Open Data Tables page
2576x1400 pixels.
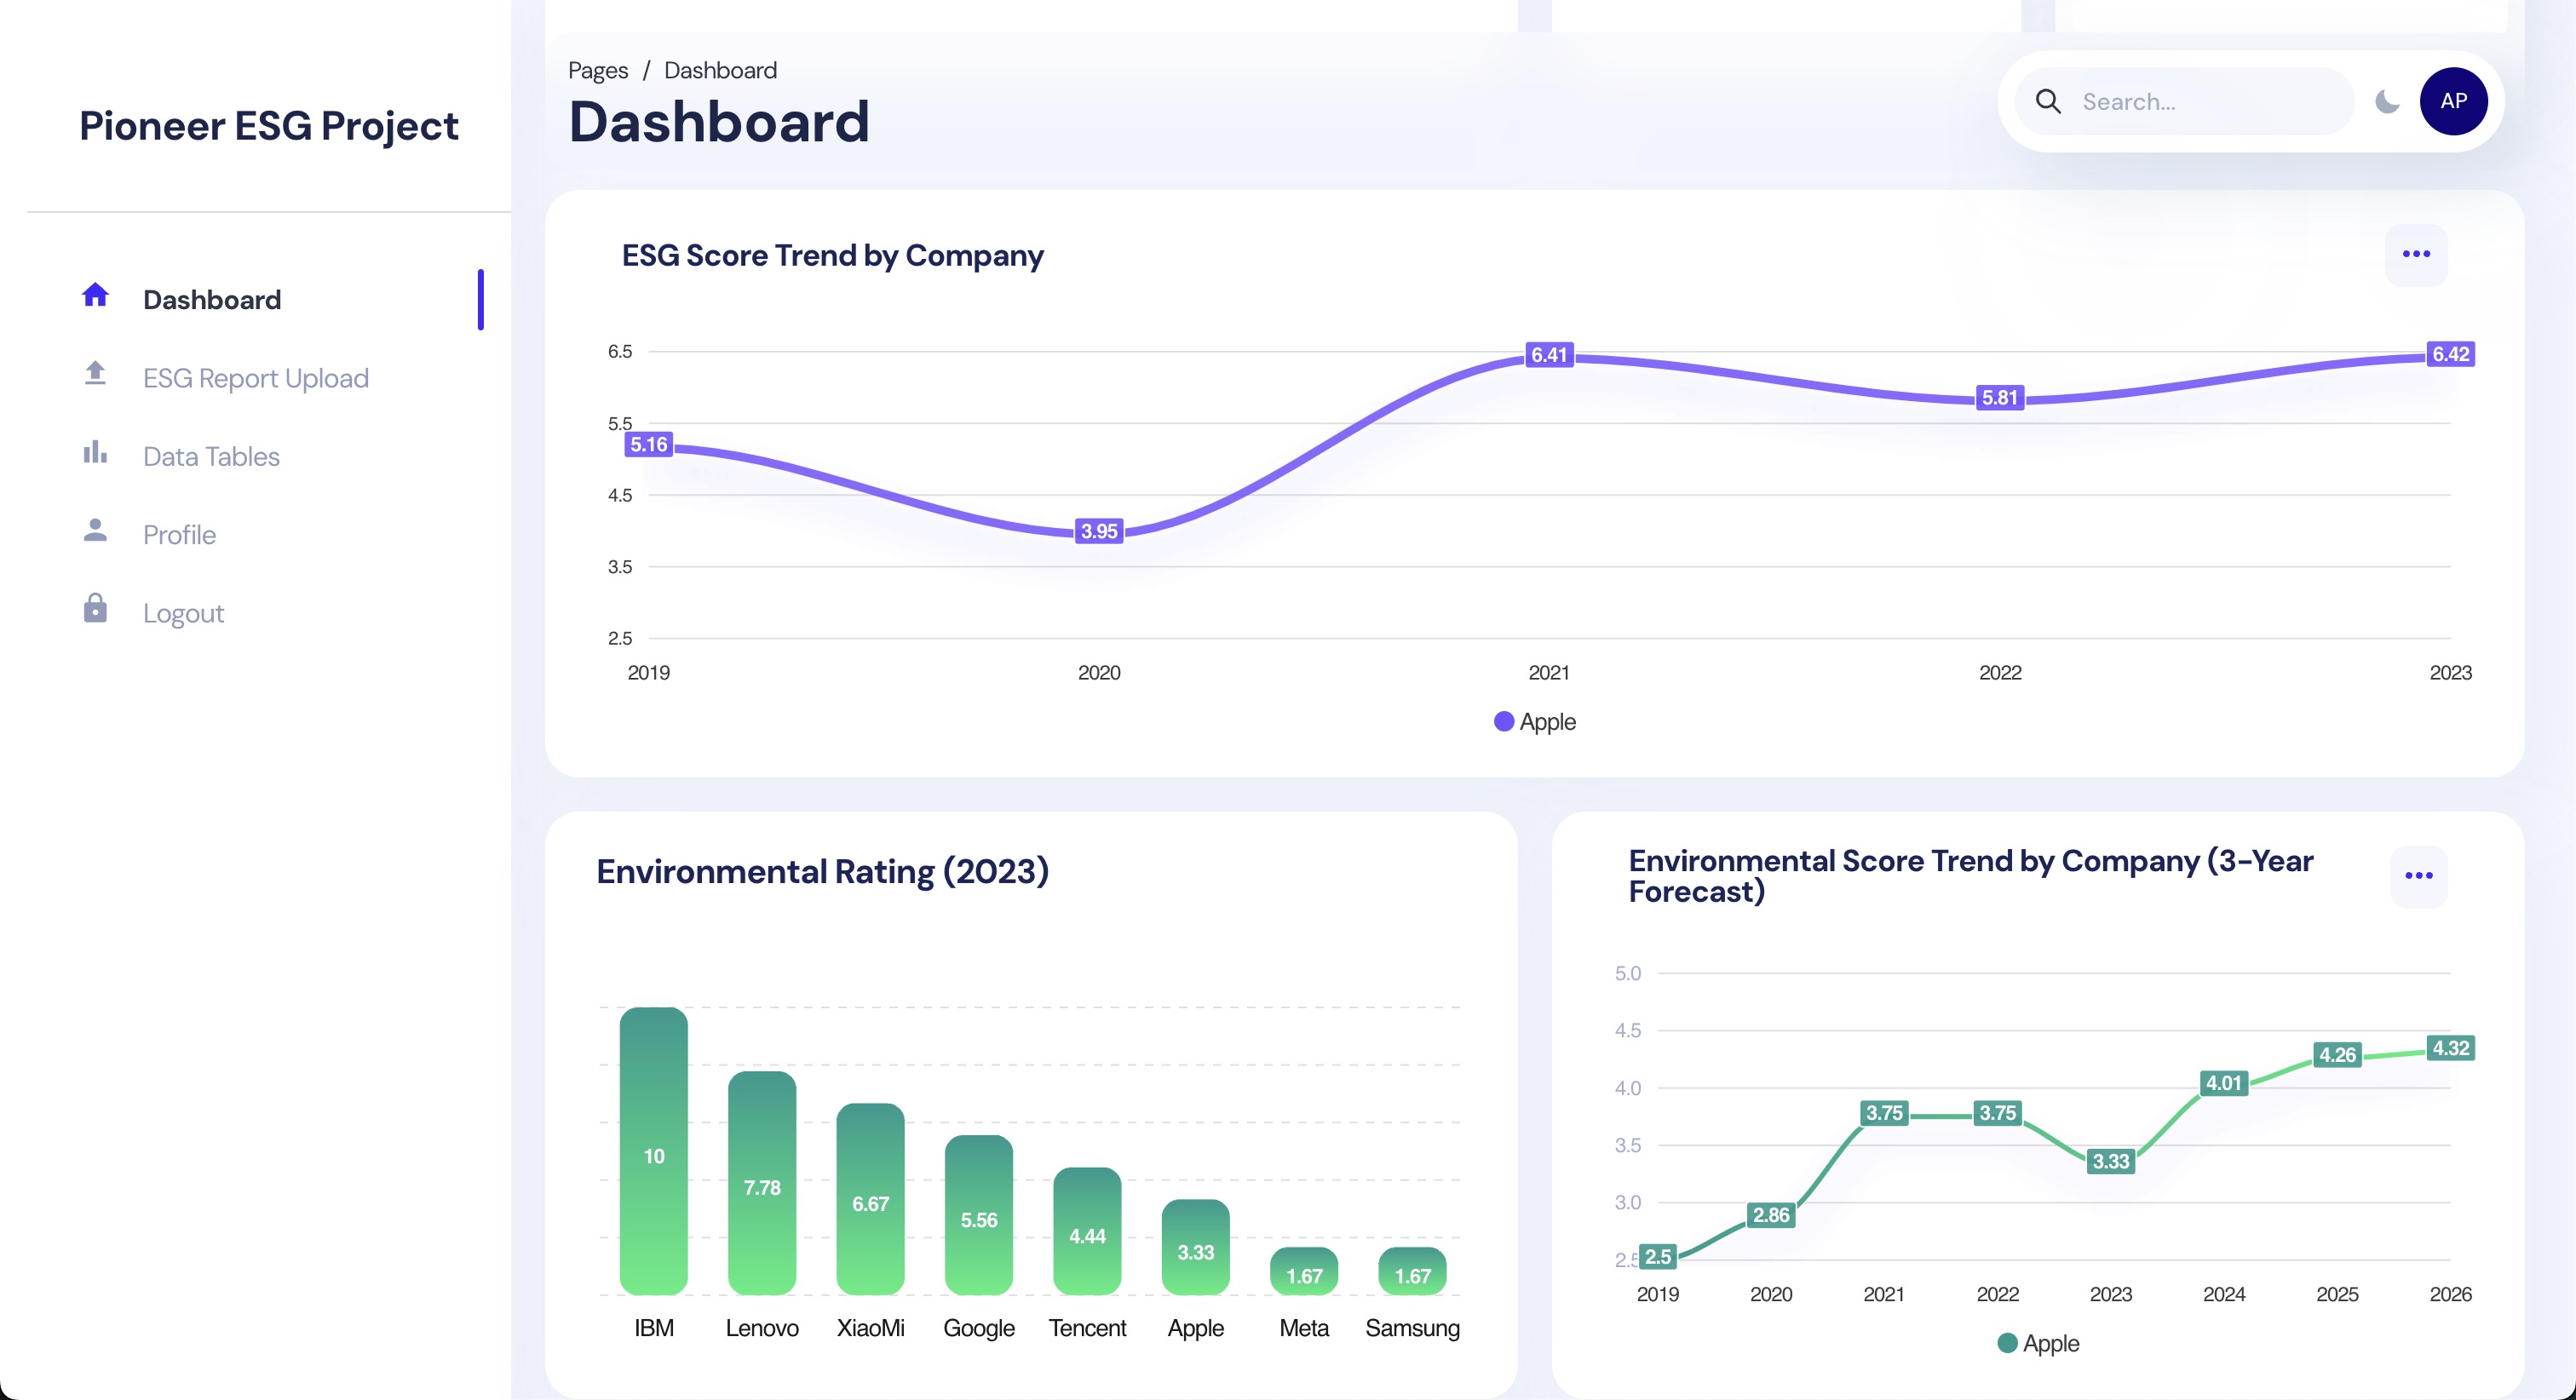click(x=211, y=456)
